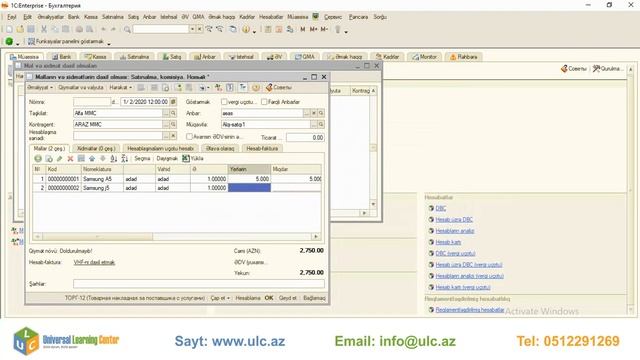Clear Anbar field with X button

point(314,113)
